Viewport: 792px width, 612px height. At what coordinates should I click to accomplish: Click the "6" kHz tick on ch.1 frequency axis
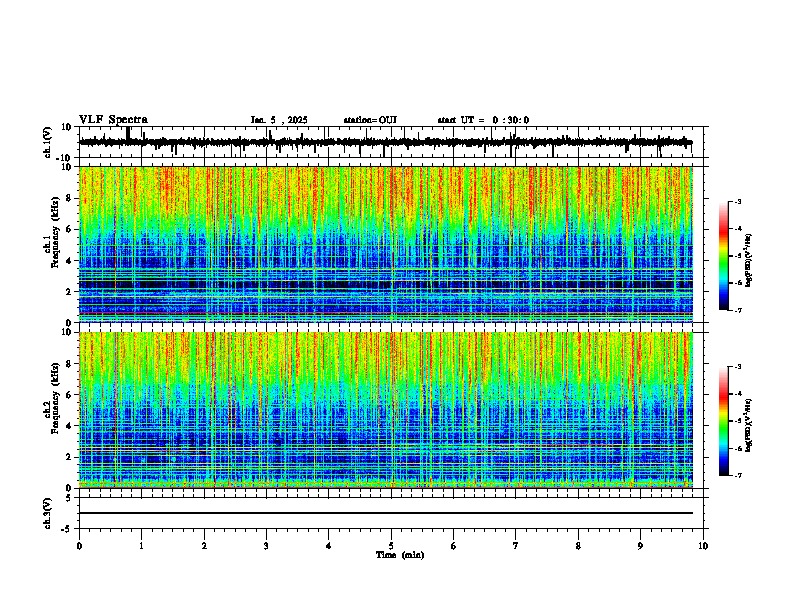point(70,230)
